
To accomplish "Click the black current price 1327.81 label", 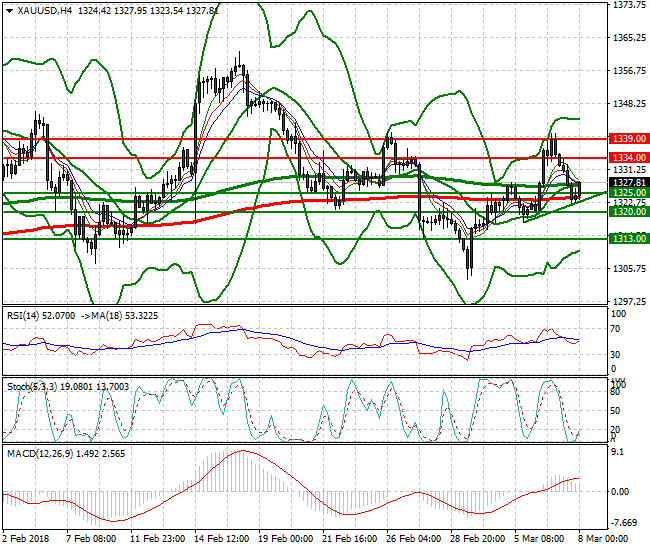I will [629, 183].
